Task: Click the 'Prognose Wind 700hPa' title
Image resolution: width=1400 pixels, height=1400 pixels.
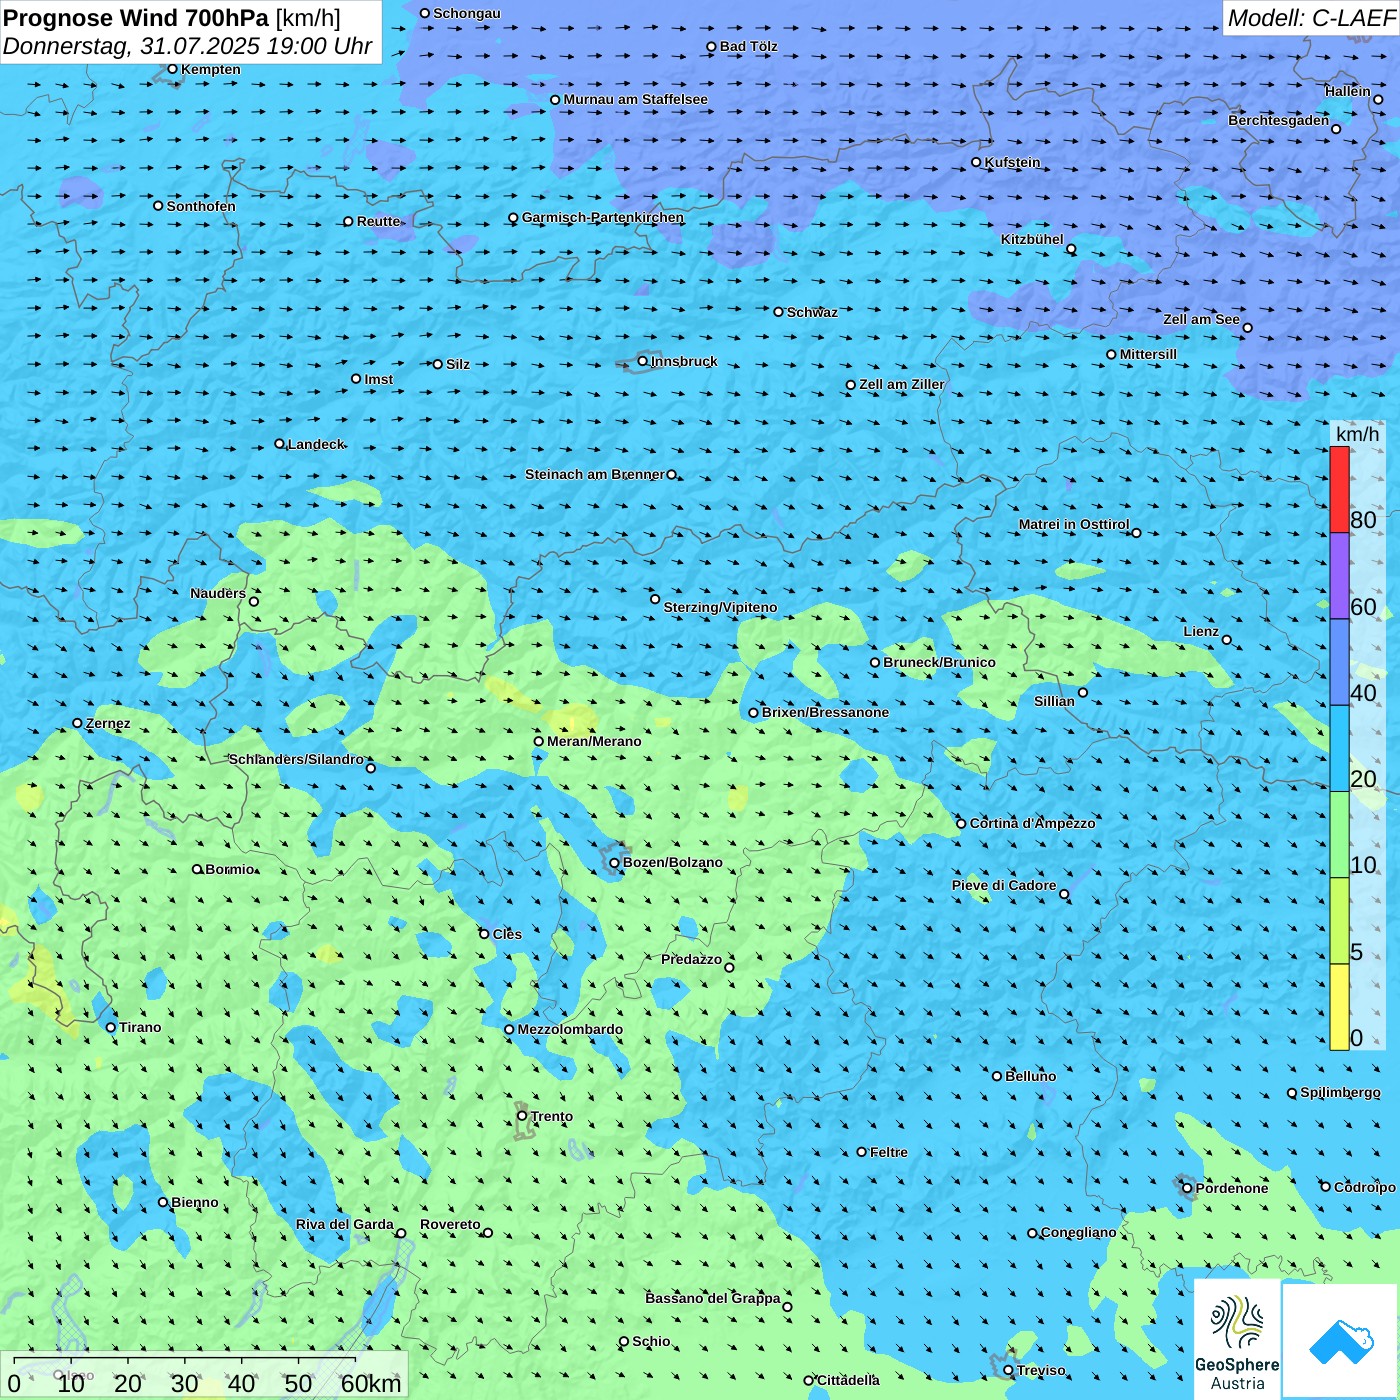Action: [137, 18]
